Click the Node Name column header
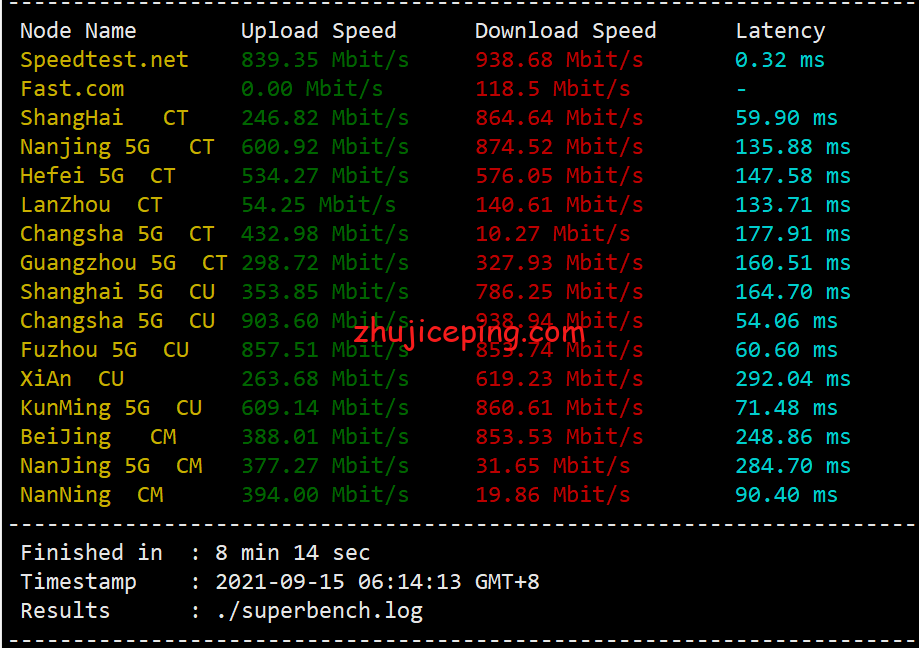 pyautogui.click(x=78, y=31)
